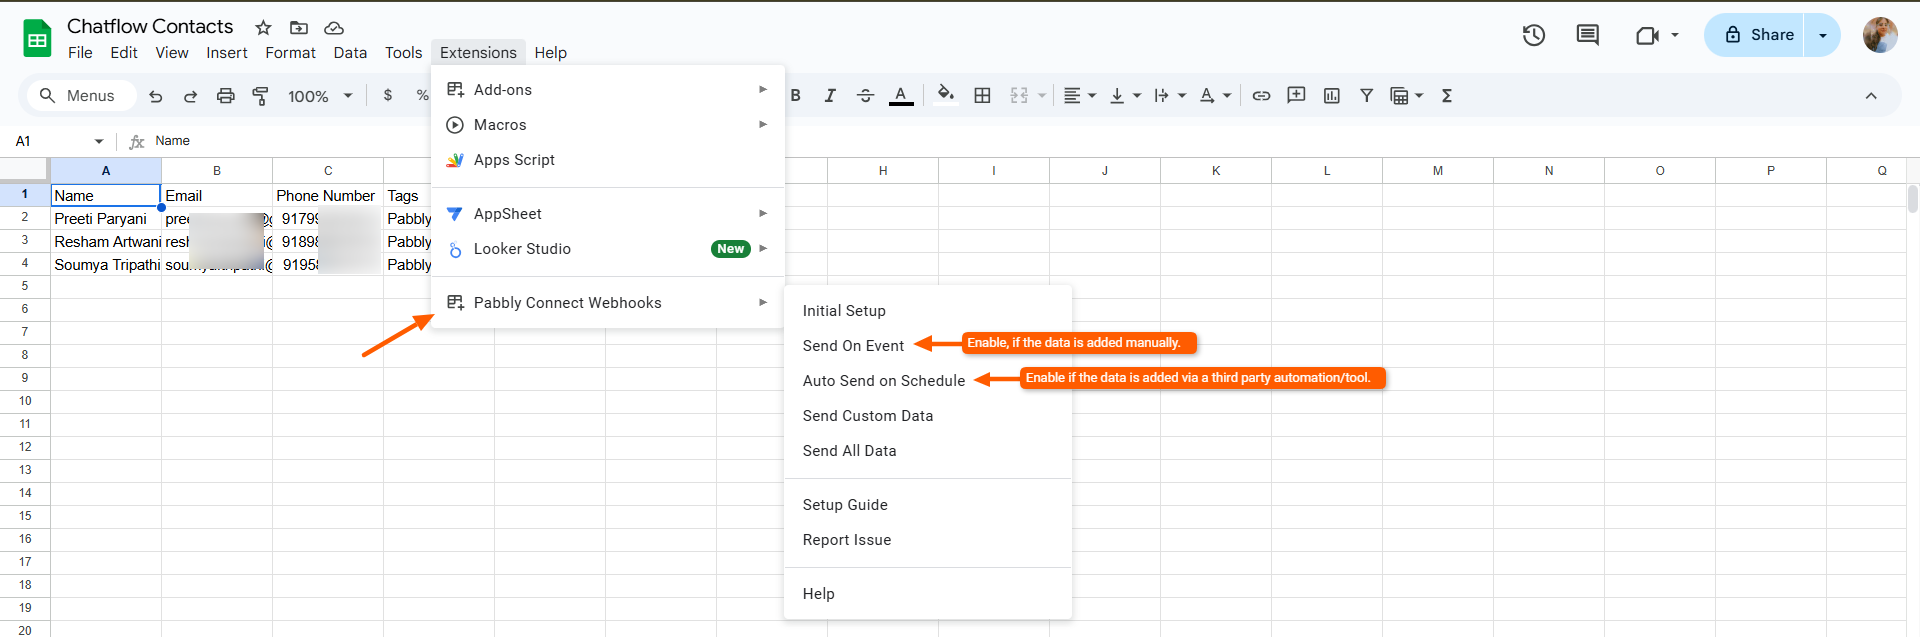Star the Chatflow Contacts document
Viewport: 1920px width, 637px height.
pyautogui.click(x=263, y=28)
